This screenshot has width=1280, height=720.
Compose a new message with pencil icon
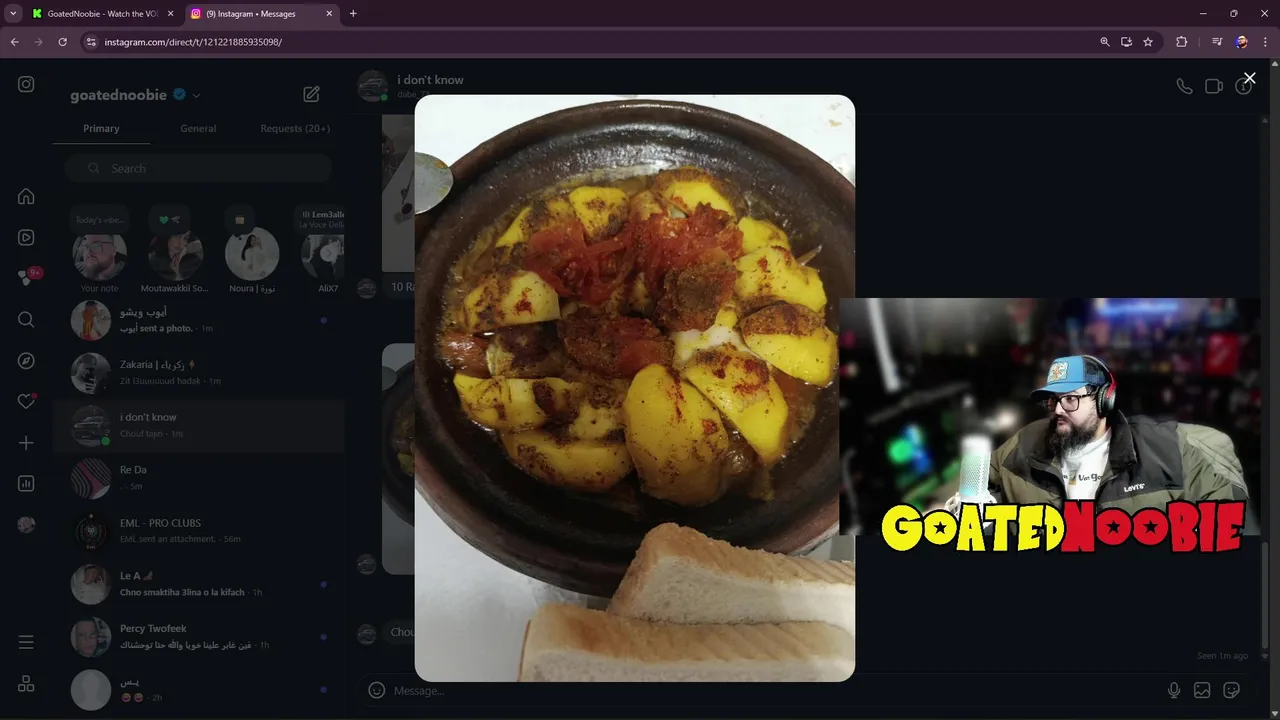tap(311, 94)
